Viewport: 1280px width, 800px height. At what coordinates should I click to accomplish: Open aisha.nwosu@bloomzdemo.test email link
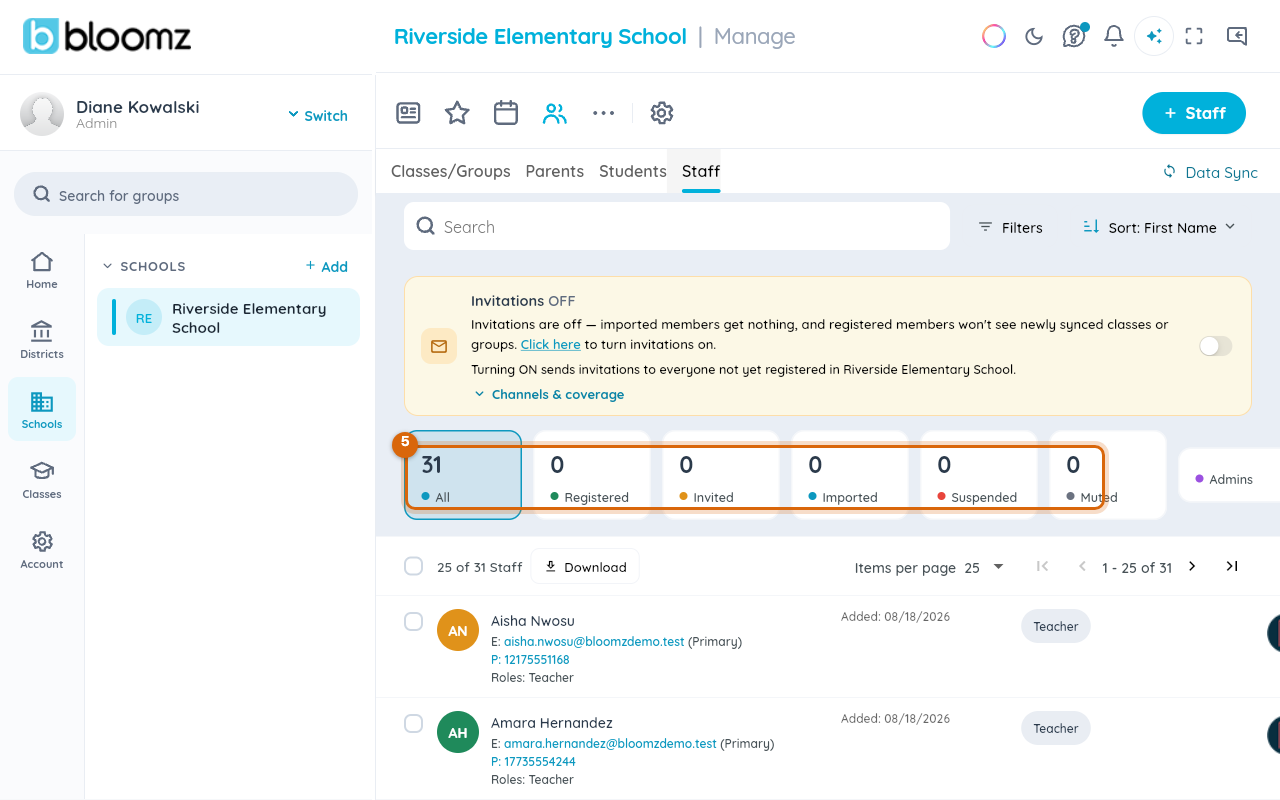point(594,641)
